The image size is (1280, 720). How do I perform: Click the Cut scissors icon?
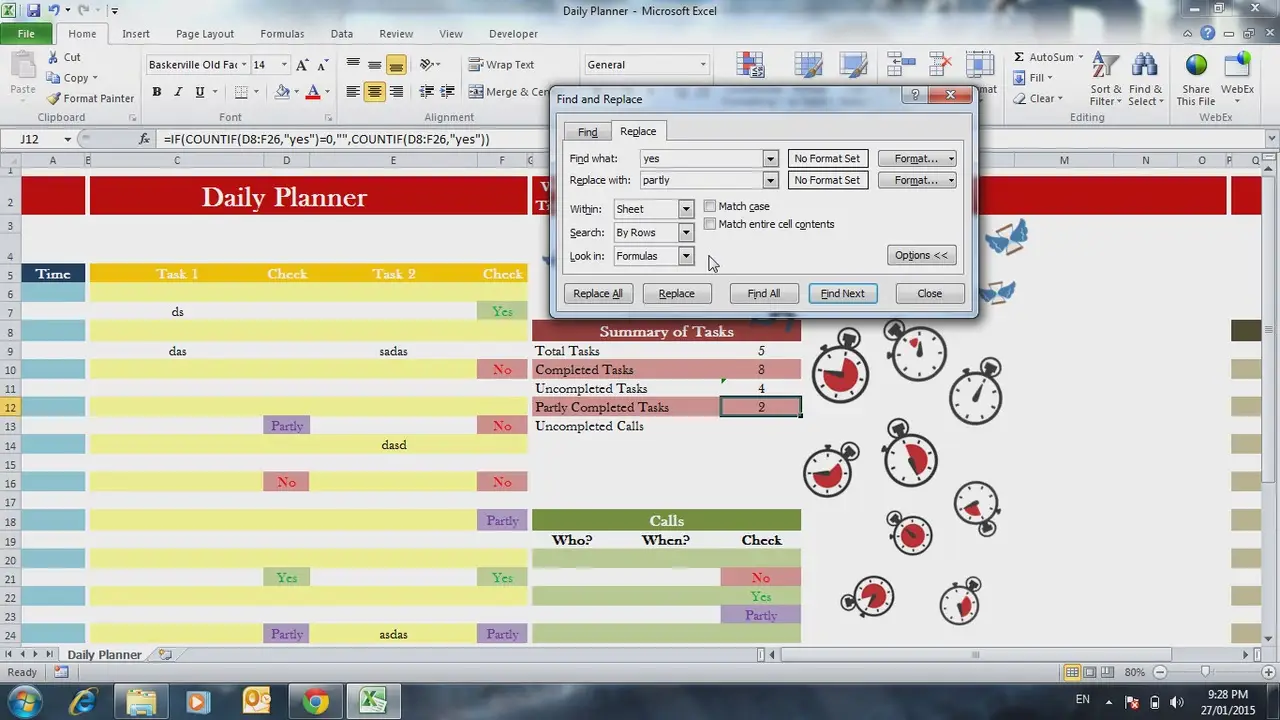coord(52,57)
